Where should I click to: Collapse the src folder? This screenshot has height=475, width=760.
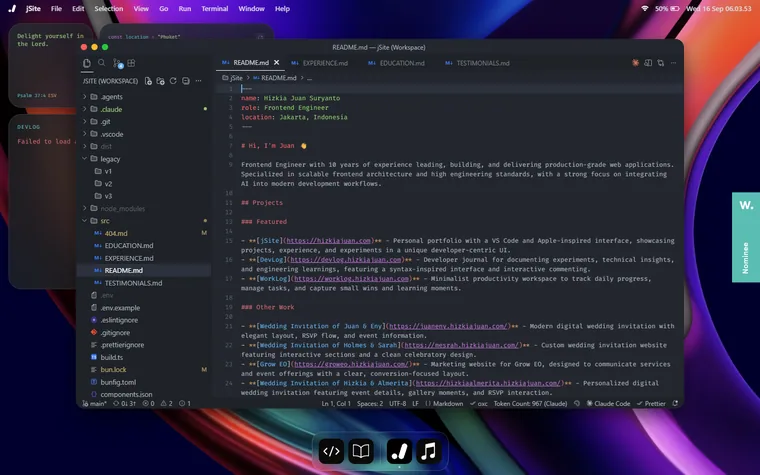(x=143, y=221)
